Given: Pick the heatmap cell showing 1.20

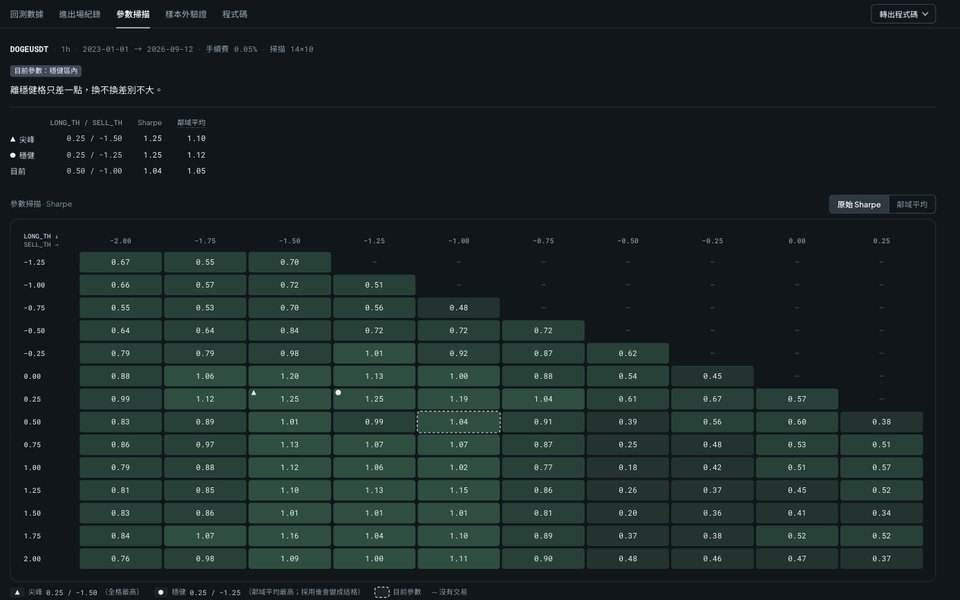Looking at the screenshot, I should (290, 376).
